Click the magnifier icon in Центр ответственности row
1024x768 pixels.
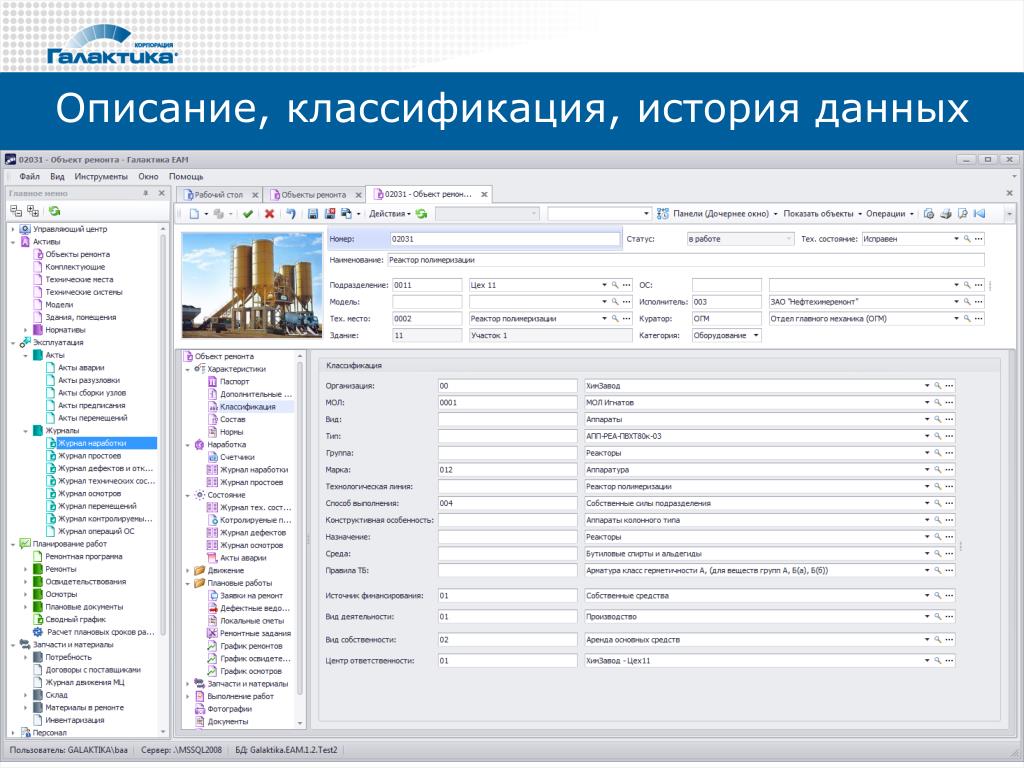click(938, 661)
